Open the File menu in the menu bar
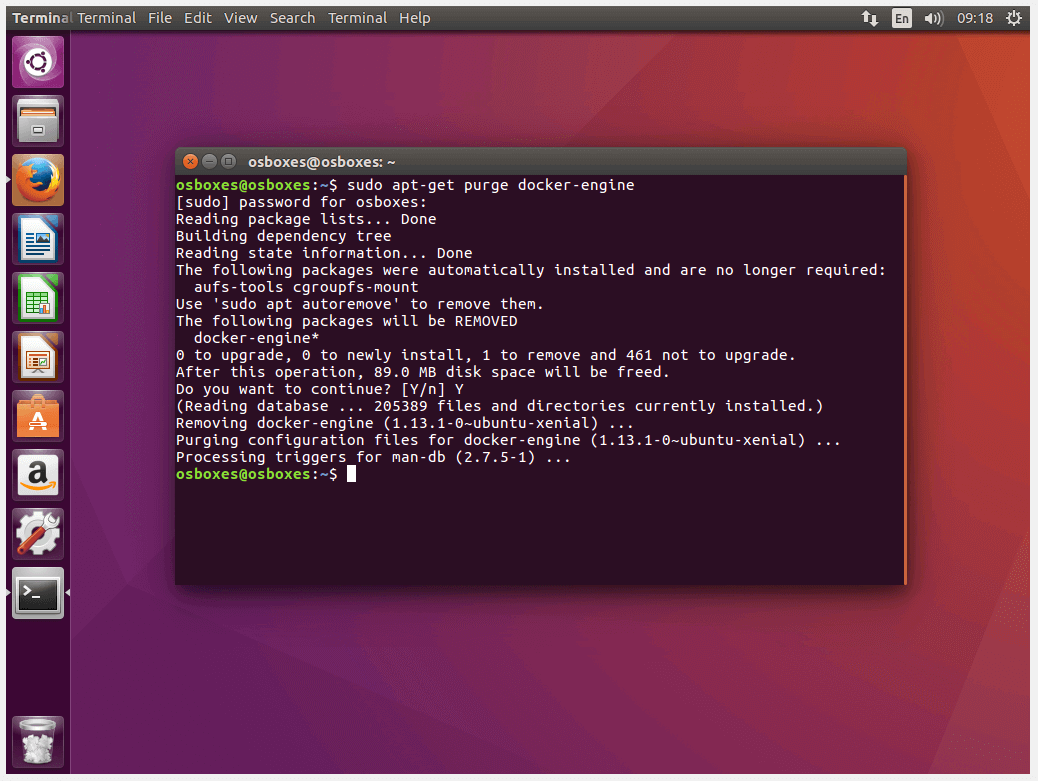This screenshot has height=781, width=1038. (160, 18)
